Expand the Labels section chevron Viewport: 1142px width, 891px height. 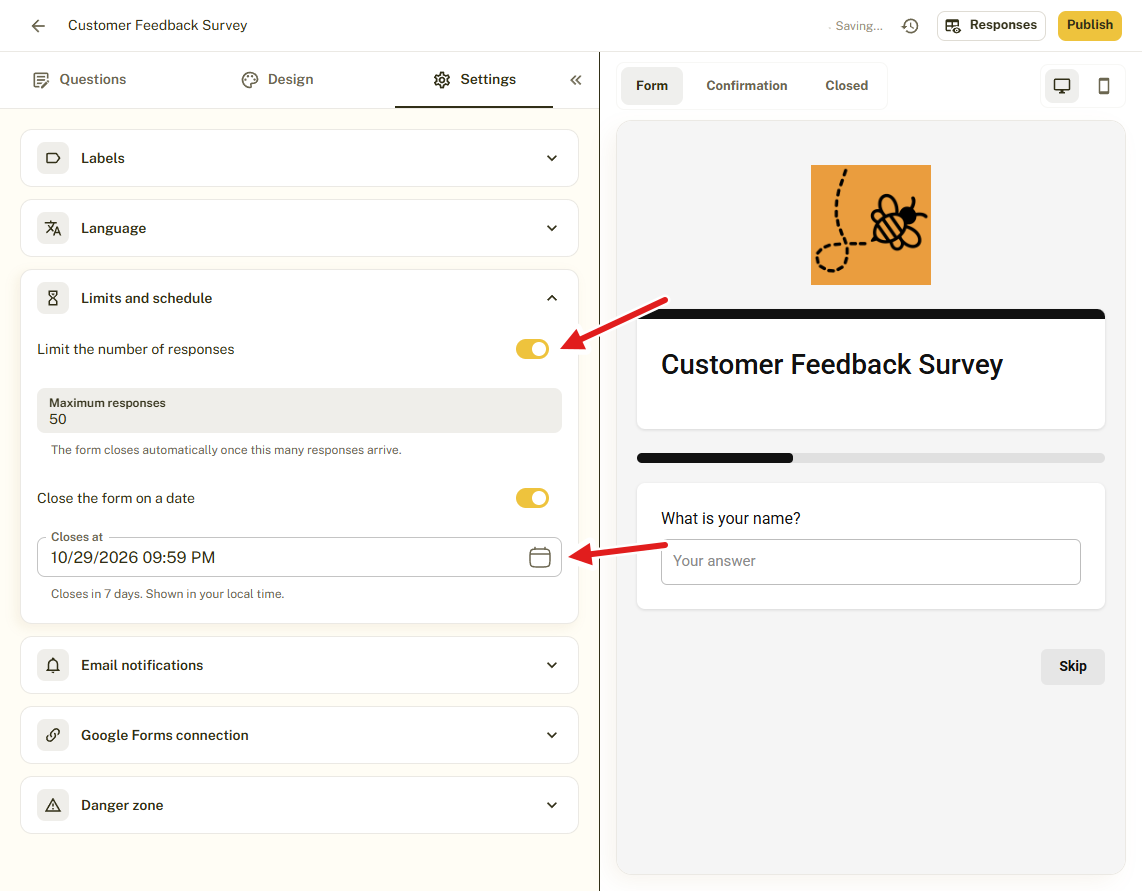pyautogui.click(x=552, y=158)
